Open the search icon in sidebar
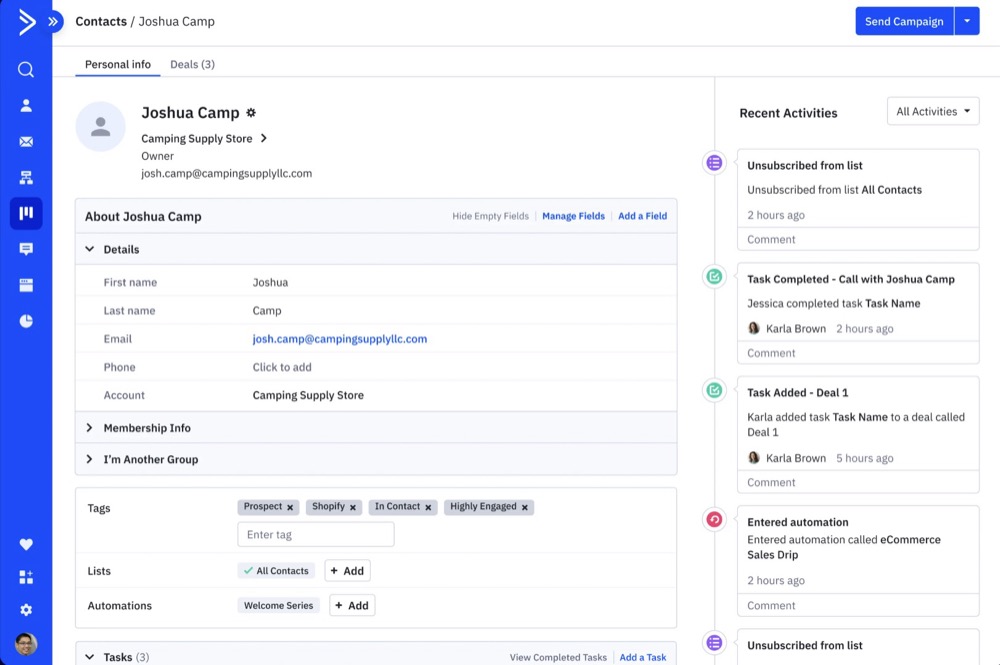Viewport: 1000px width, 665px height. click(x=26, y=69)
